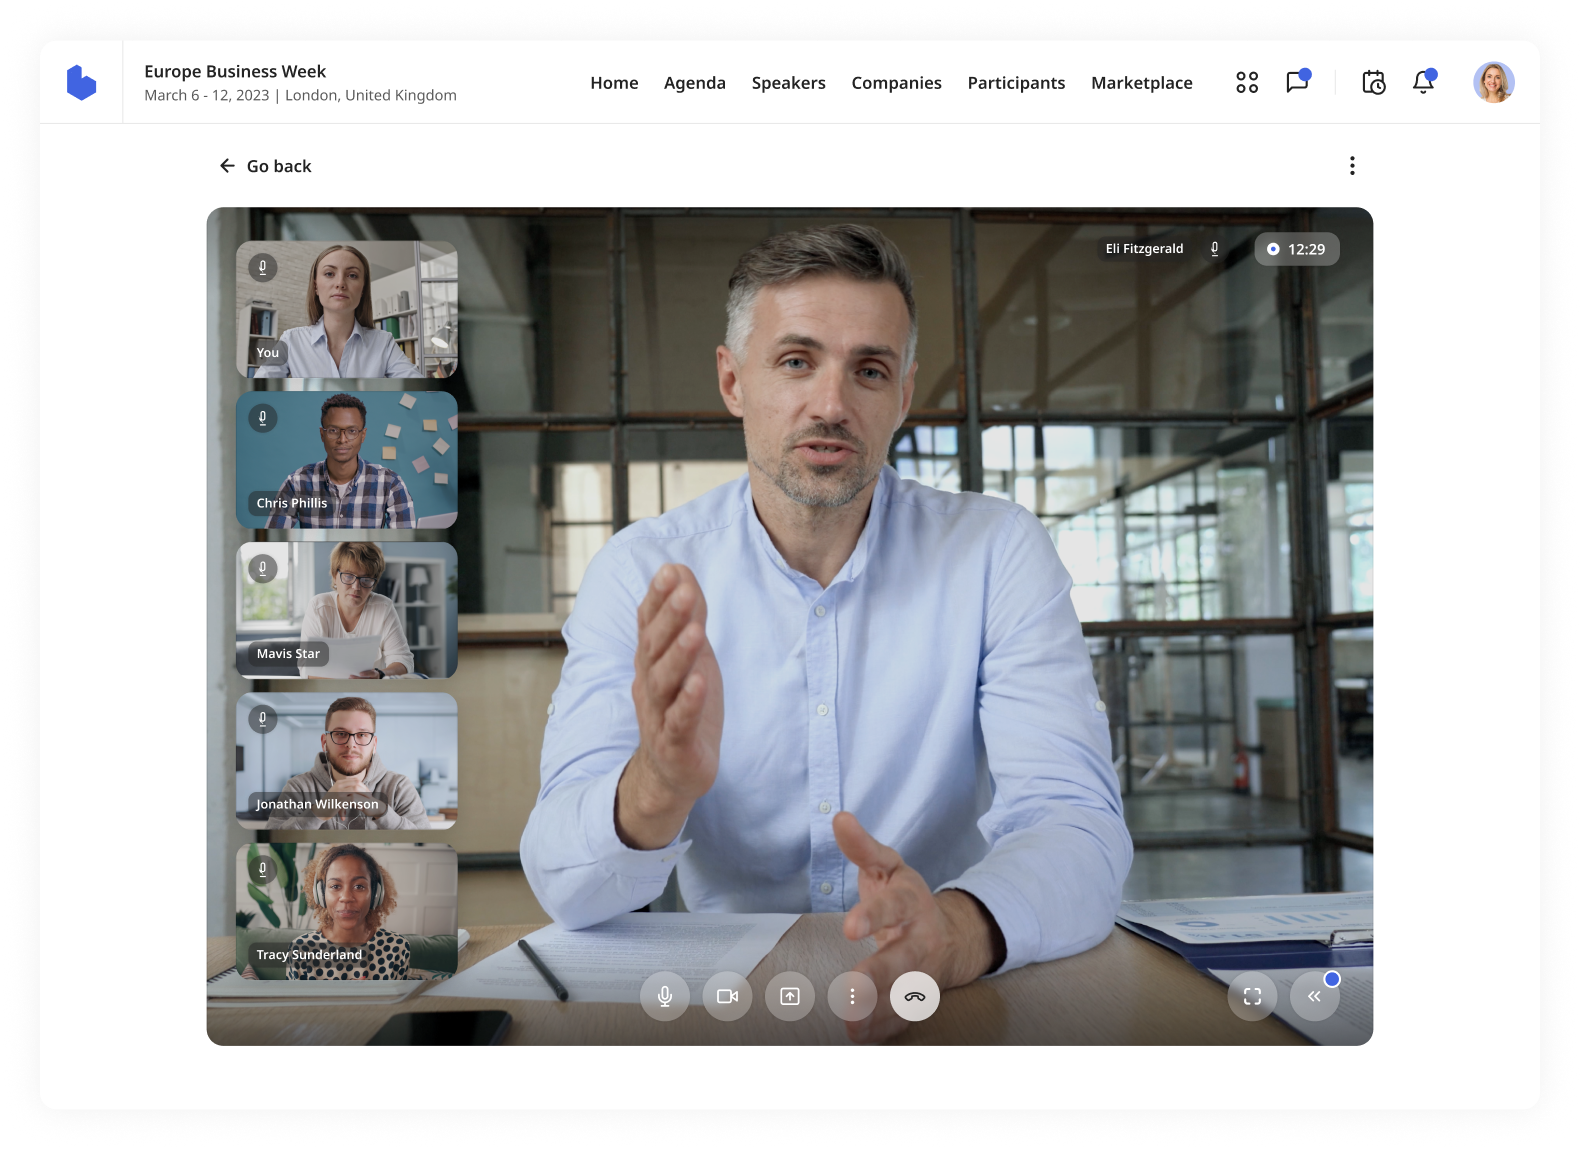The image size is (1580, 1150).
Task: Open the Companies page
Action: 897,83
